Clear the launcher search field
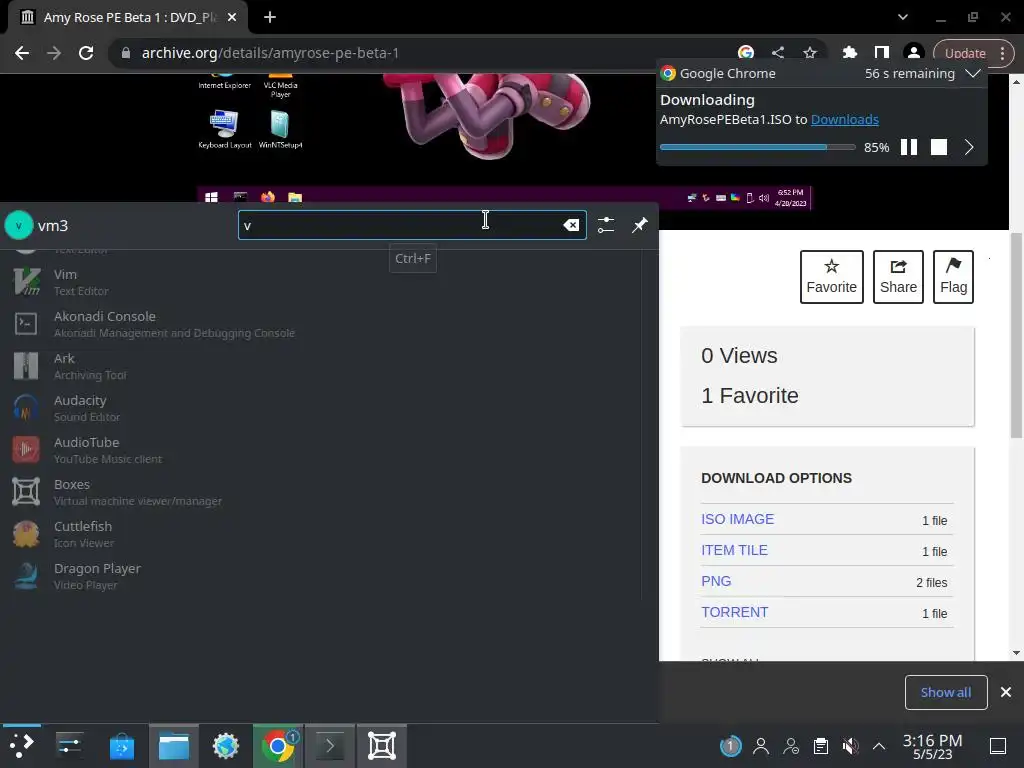 click(571, 225)
